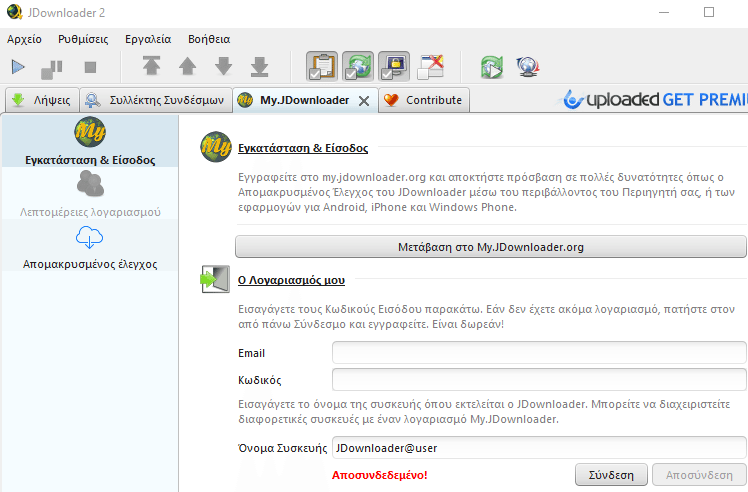This screenshot has height=492, width=748.
Task: Open the Ρυθμίσεις menu
Action: pyautogui.click(x=83, y=39)
